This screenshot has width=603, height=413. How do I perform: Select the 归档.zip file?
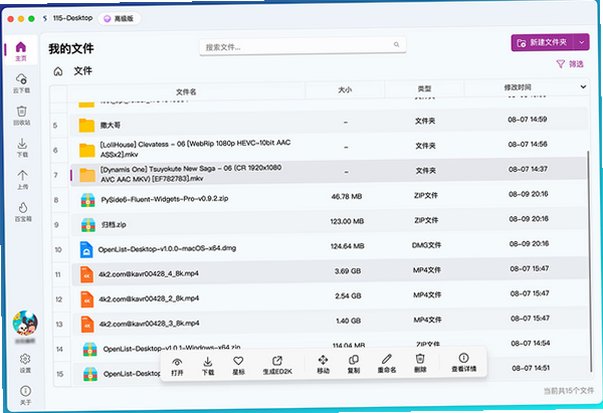[x=329, y=223]
